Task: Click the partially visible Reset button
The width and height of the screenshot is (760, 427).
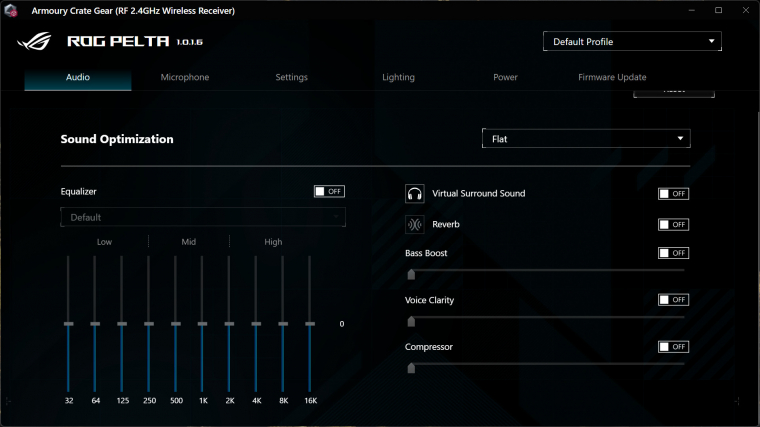Action: coord(673,92)
